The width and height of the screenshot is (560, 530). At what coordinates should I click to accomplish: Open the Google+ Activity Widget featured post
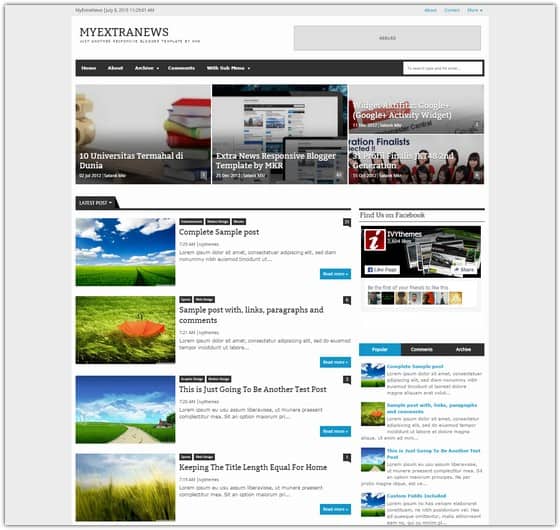pos(416,109)
